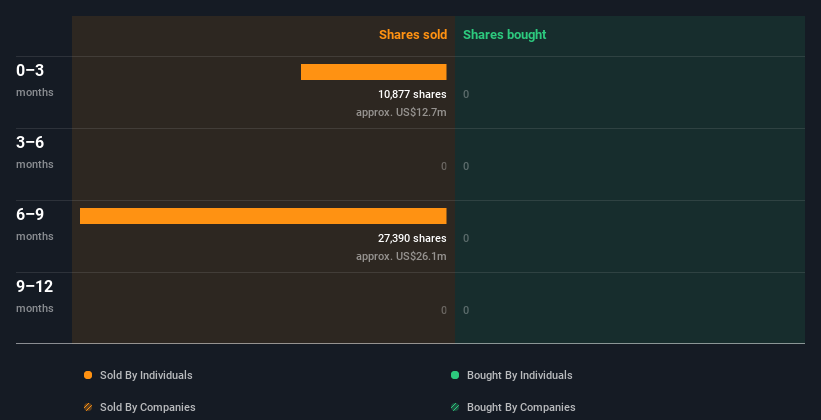The image size is (821, 420).
Task: Click the 'Sold By Individuals' orange legend dot
Action: (88, 375)
